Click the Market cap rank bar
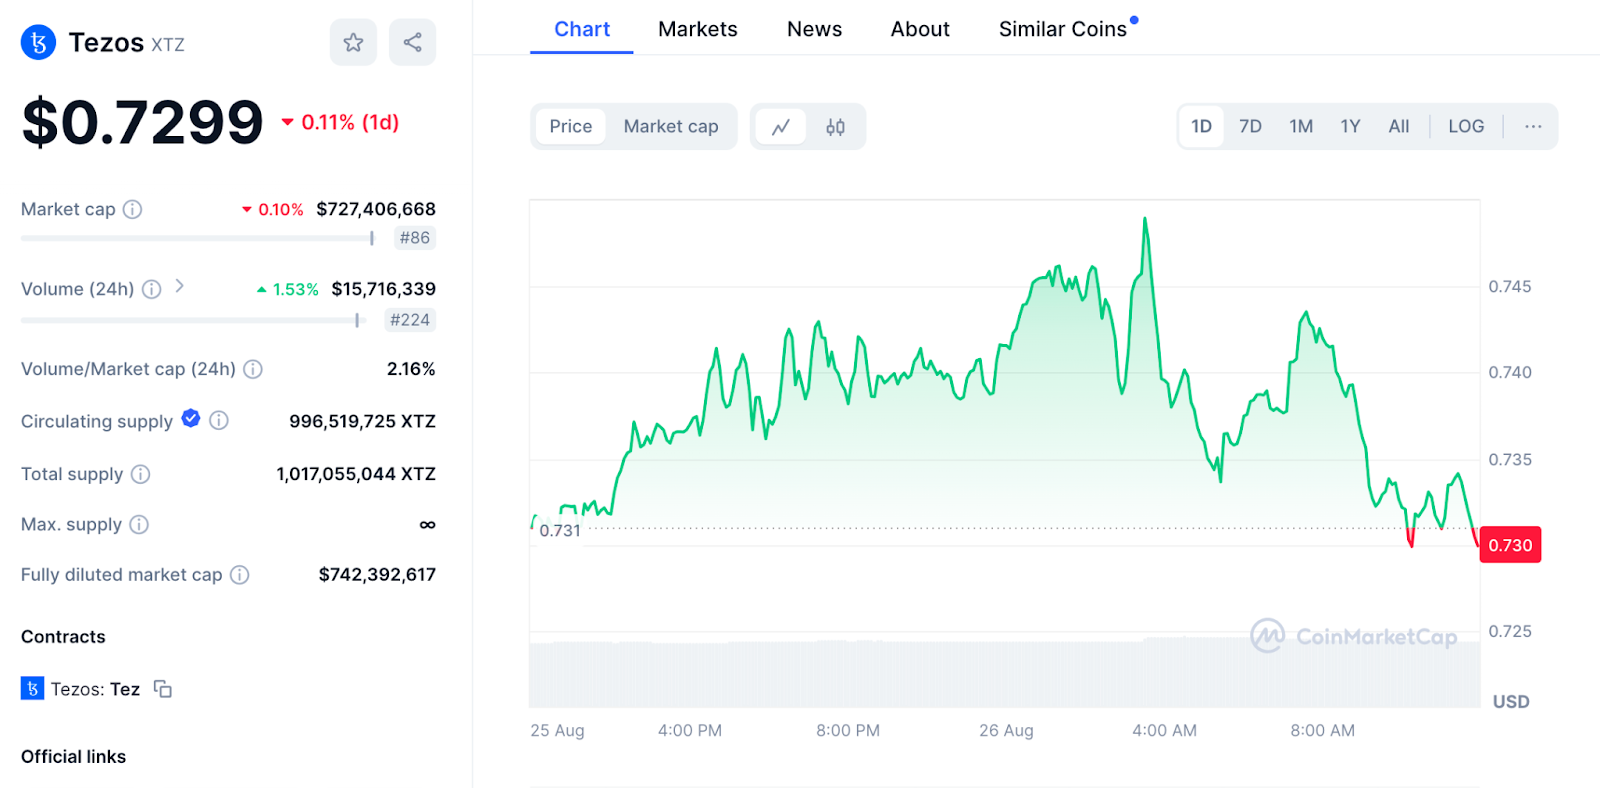1600x788 pixels. [x=198, y=238]
